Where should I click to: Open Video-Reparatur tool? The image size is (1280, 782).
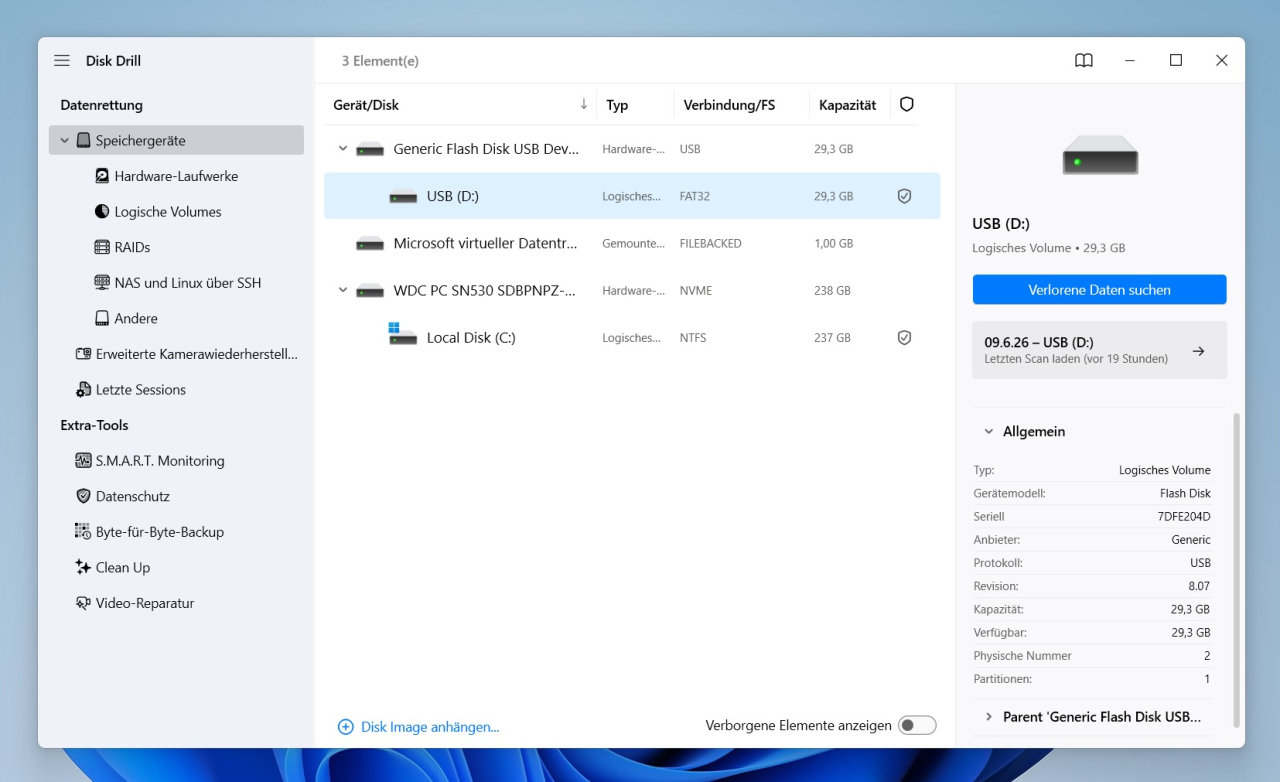pos(145,603)
